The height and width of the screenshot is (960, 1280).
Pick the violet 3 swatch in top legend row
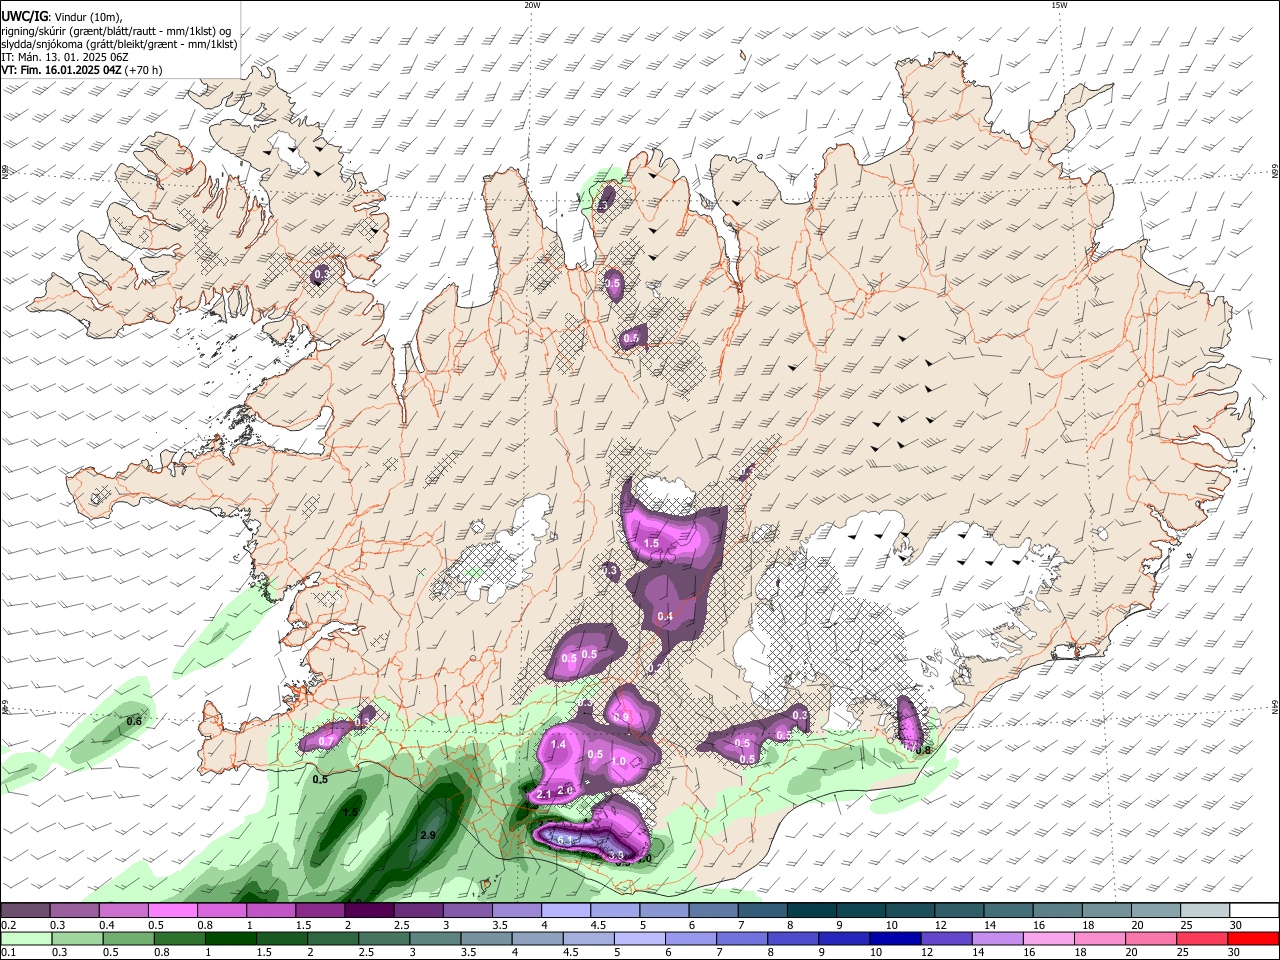pyautogui.click(x=468, y=911)
